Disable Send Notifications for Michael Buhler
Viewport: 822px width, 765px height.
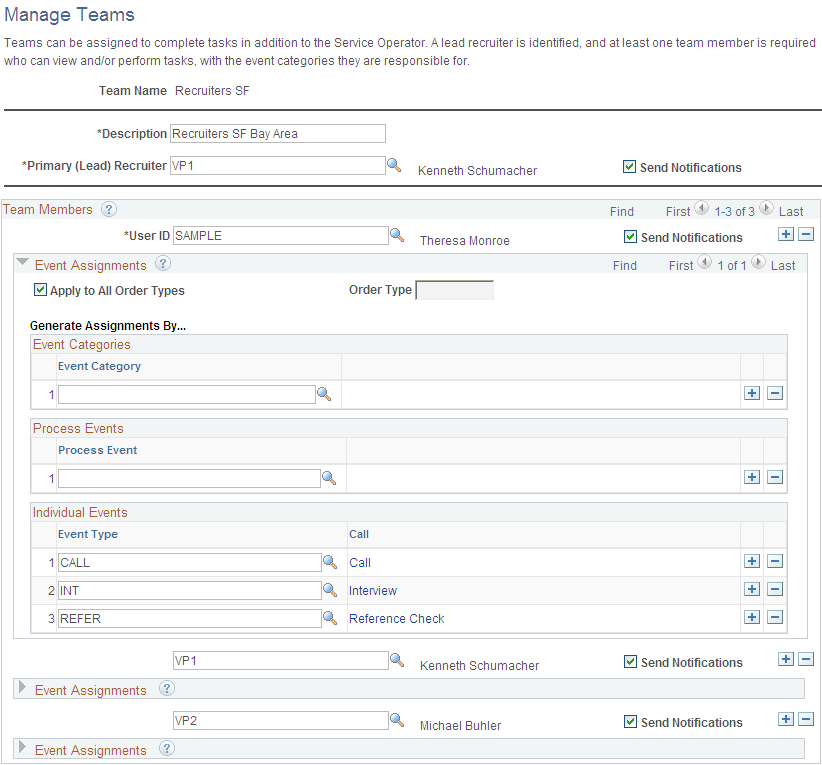coord(631,722)
